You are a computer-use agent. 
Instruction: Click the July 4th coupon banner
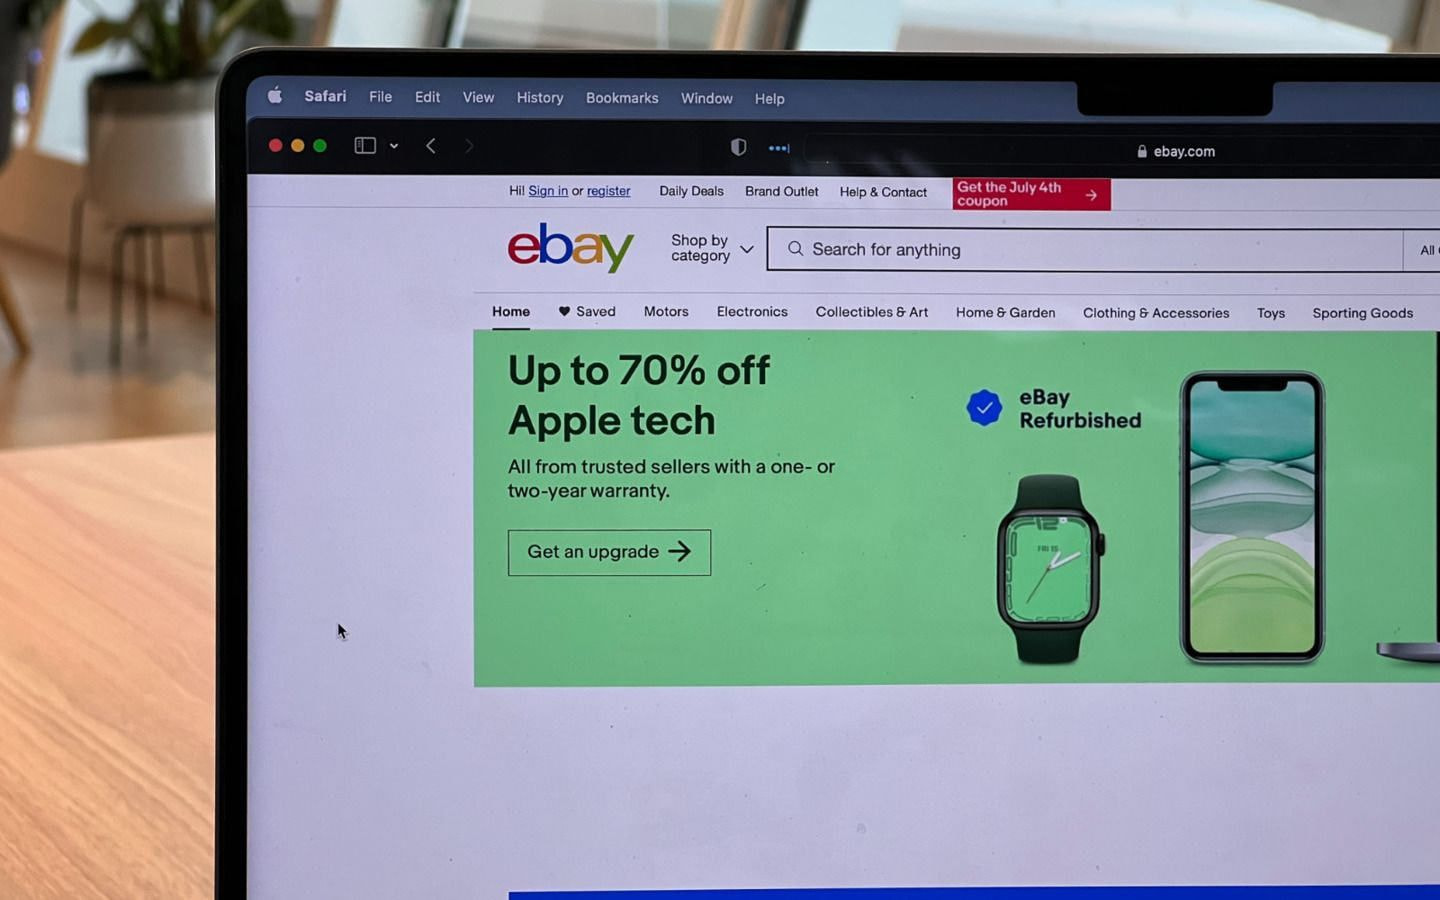(x=1031, y=194)
